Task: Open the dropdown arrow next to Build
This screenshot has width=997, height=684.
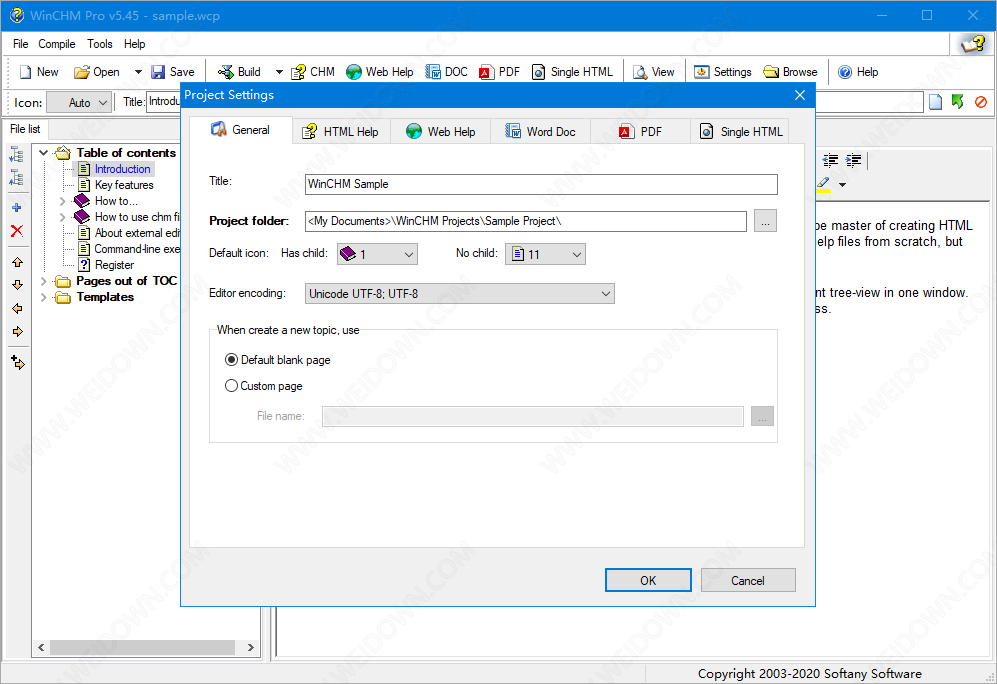Action: (x=278, y=72)
